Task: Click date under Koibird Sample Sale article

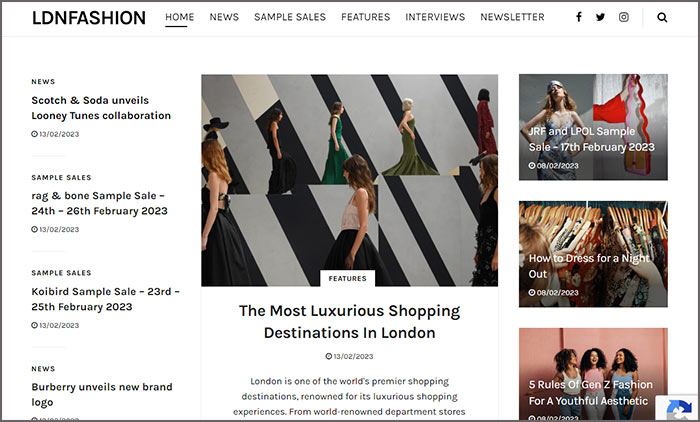Action: click(55, 325)
